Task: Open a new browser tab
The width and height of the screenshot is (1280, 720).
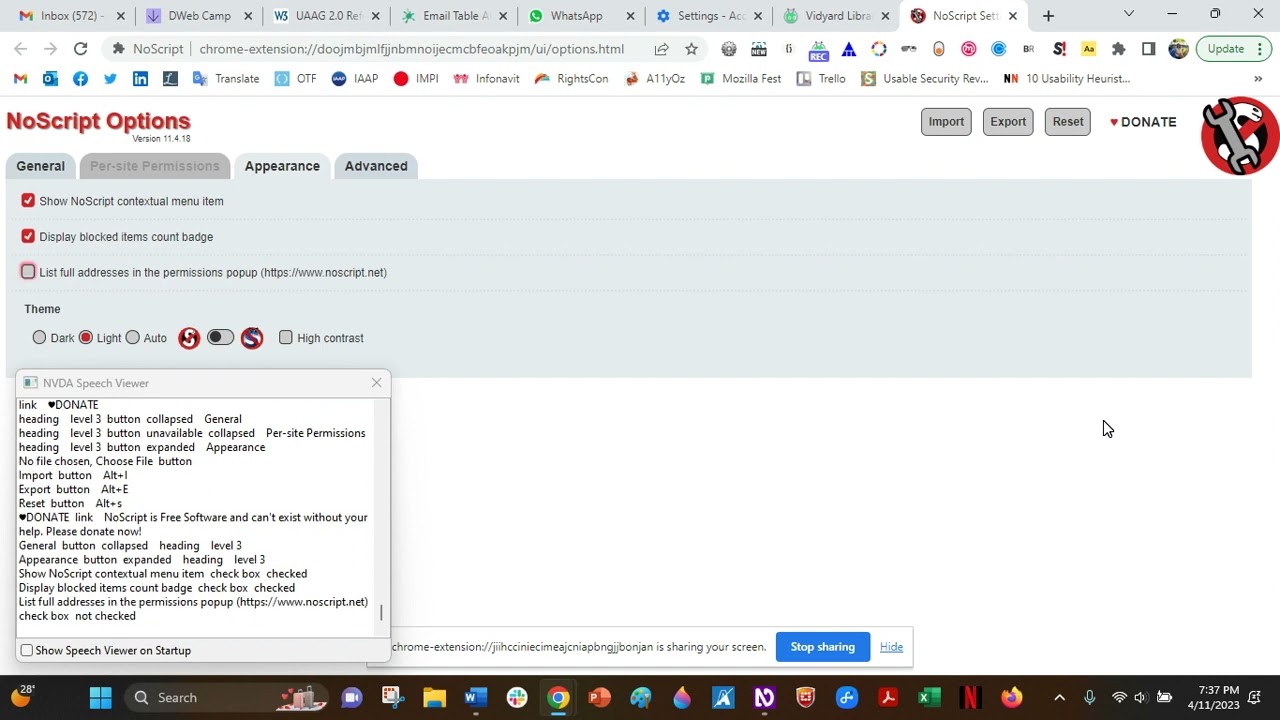Action: pos(1048,16)
